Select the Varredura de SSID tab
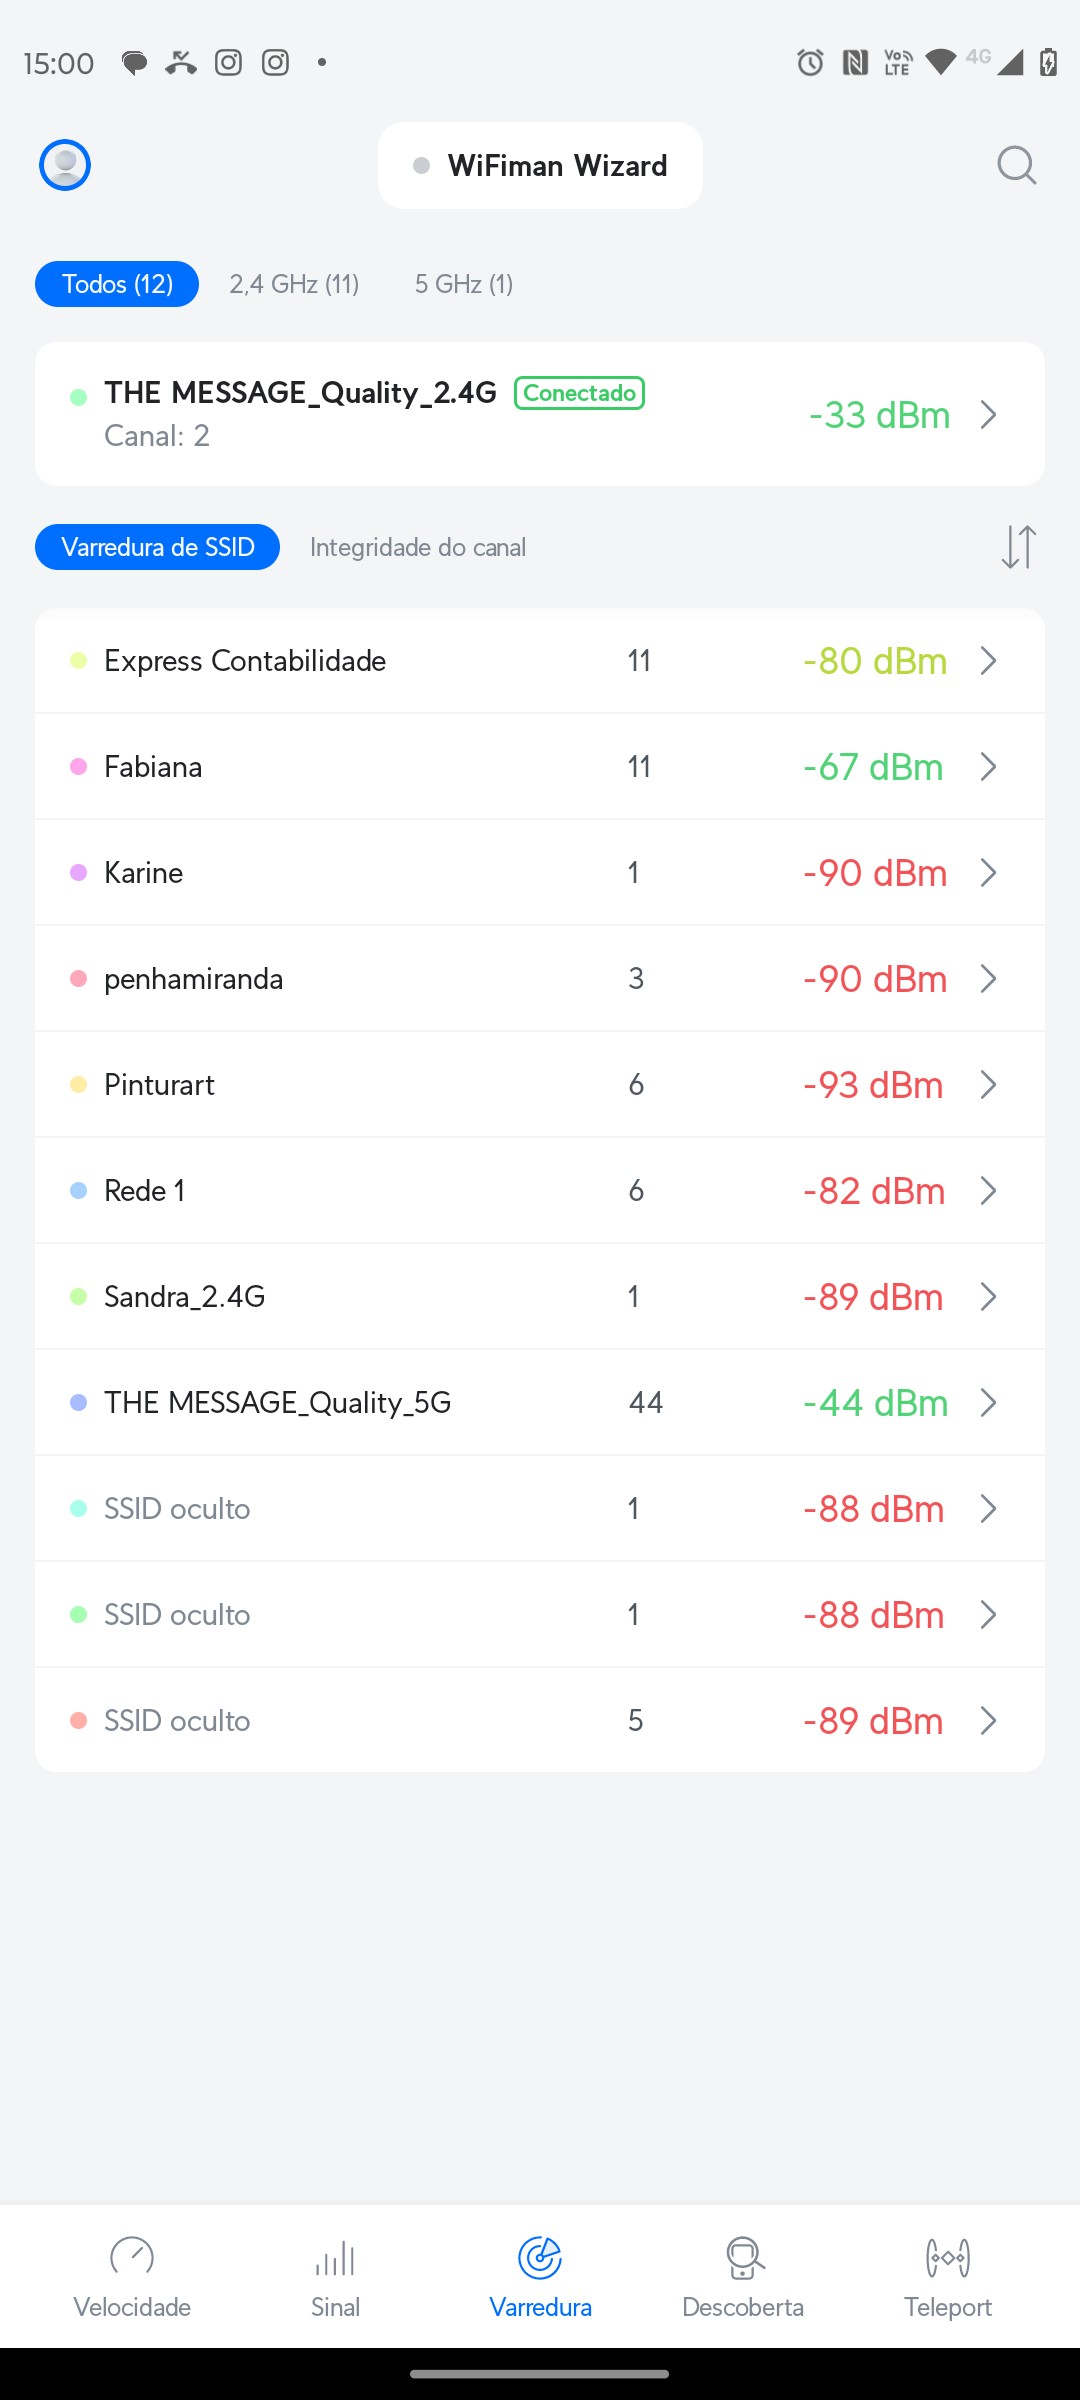Screen dimensions: 1080x2400 [157, 547]
